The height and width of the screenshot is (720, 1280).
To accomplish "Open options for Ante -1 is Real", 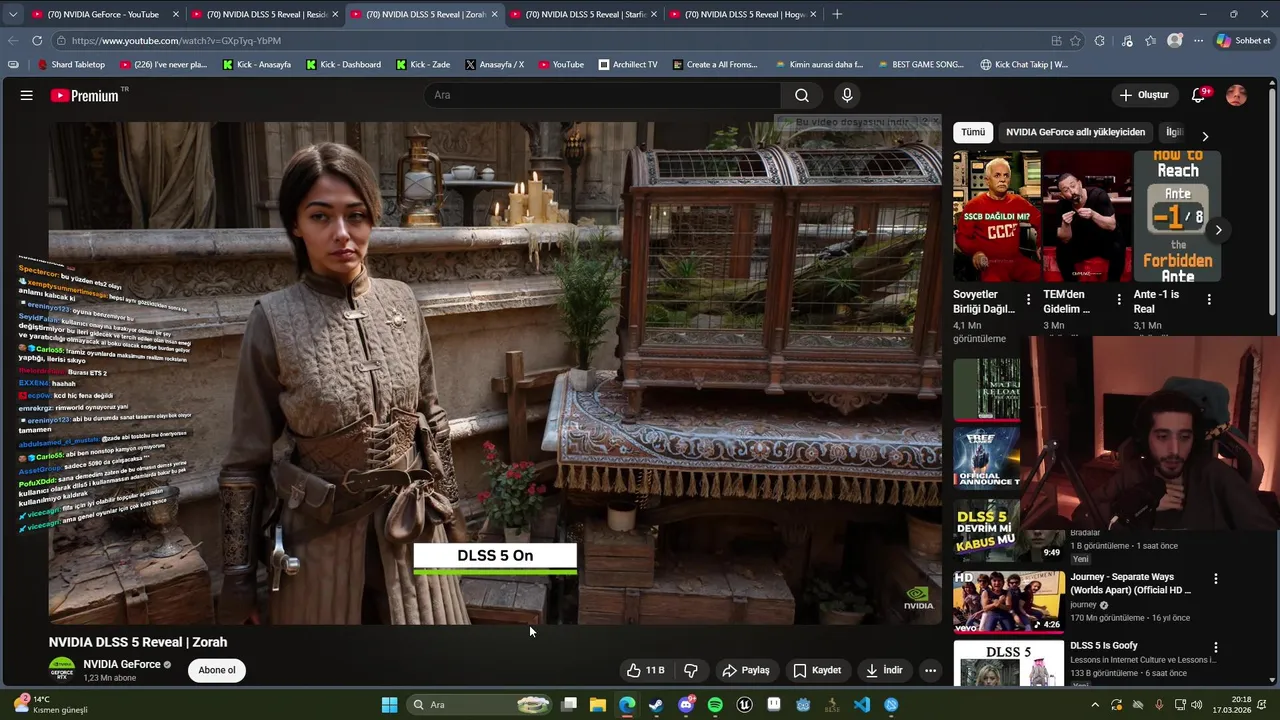I will coord(1208,299).
